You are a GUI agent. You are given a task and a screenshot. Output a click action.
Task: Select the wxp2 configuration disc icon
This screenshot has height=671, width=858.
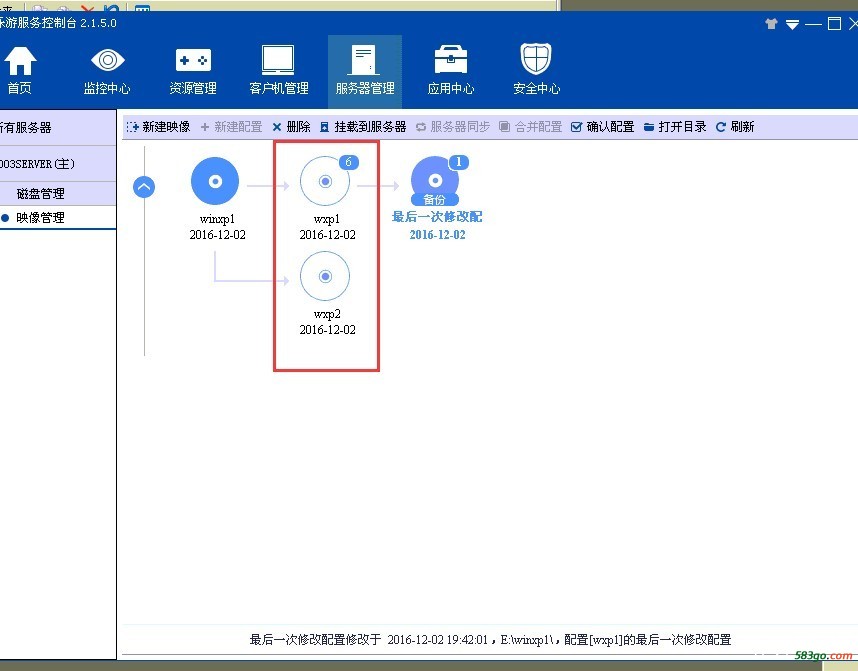pyautogui.click(x=325, y=276)
